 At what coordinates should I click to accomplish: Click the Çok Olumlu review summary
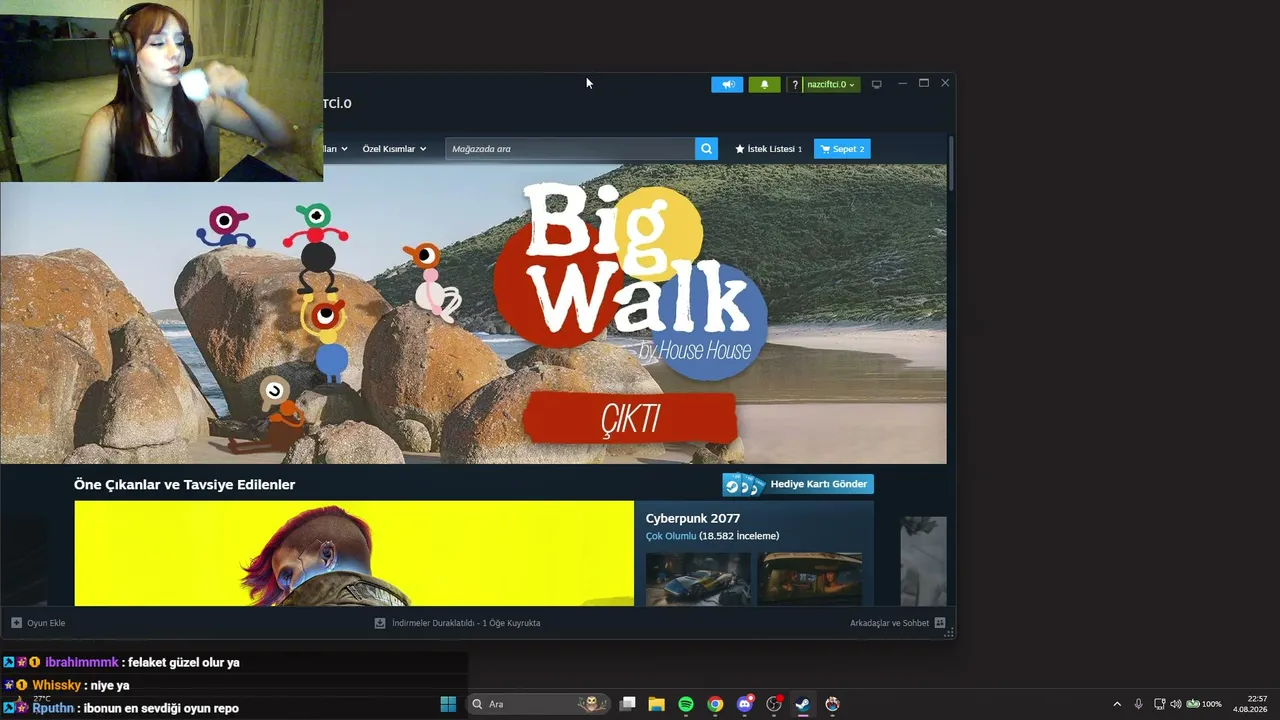coord(671,536)
